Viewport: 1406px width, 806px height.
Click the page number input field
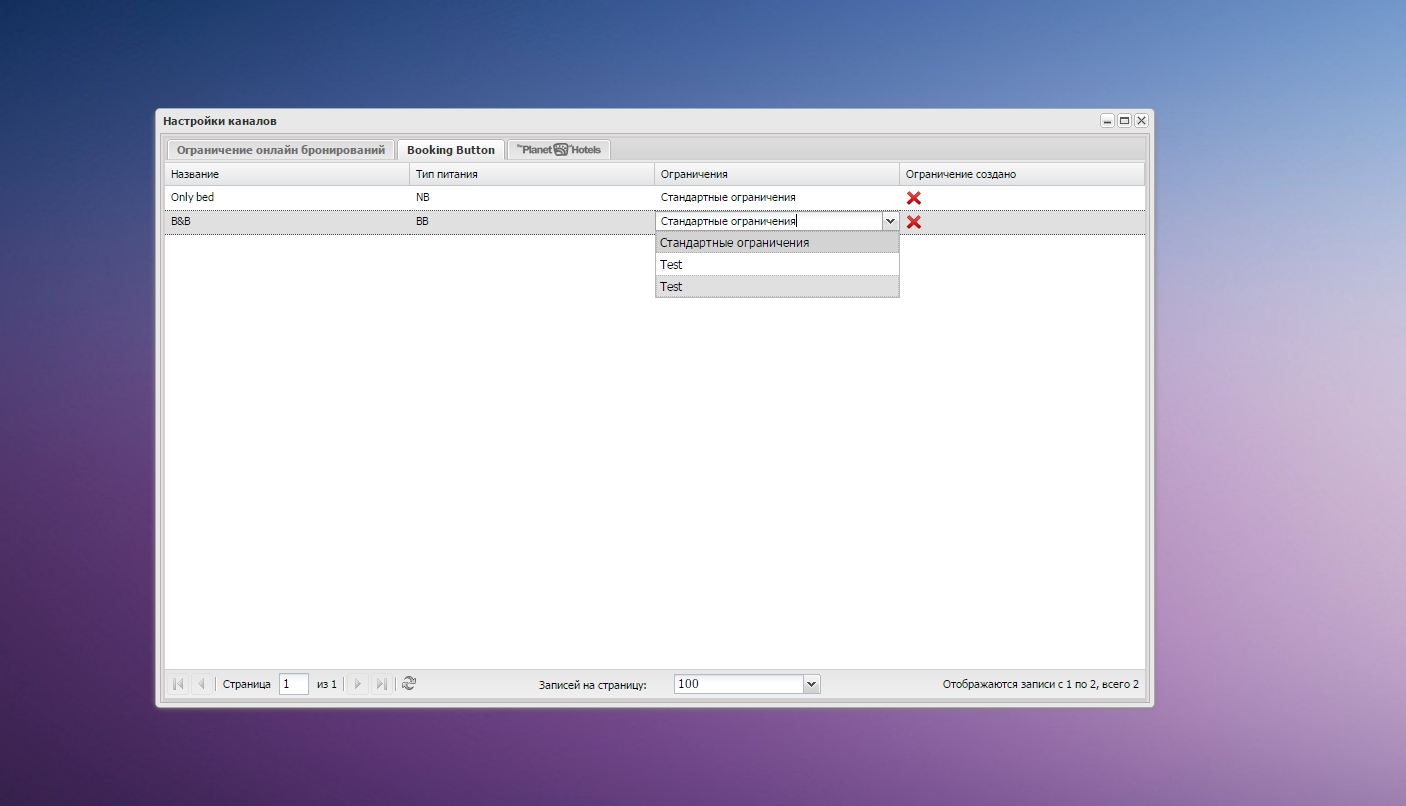point(294,684)
